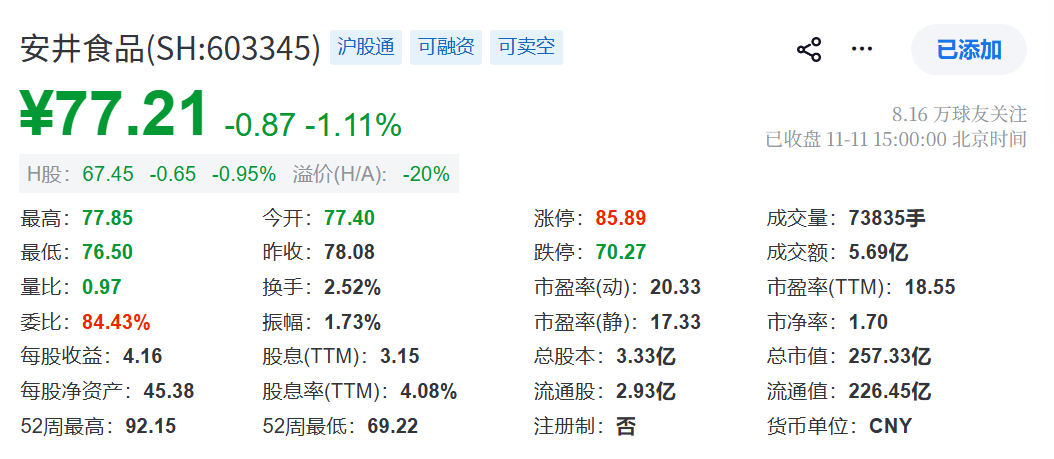Screen dimensions: 1054x459
Task: Select the 可融资 tag
Action: 446,48
